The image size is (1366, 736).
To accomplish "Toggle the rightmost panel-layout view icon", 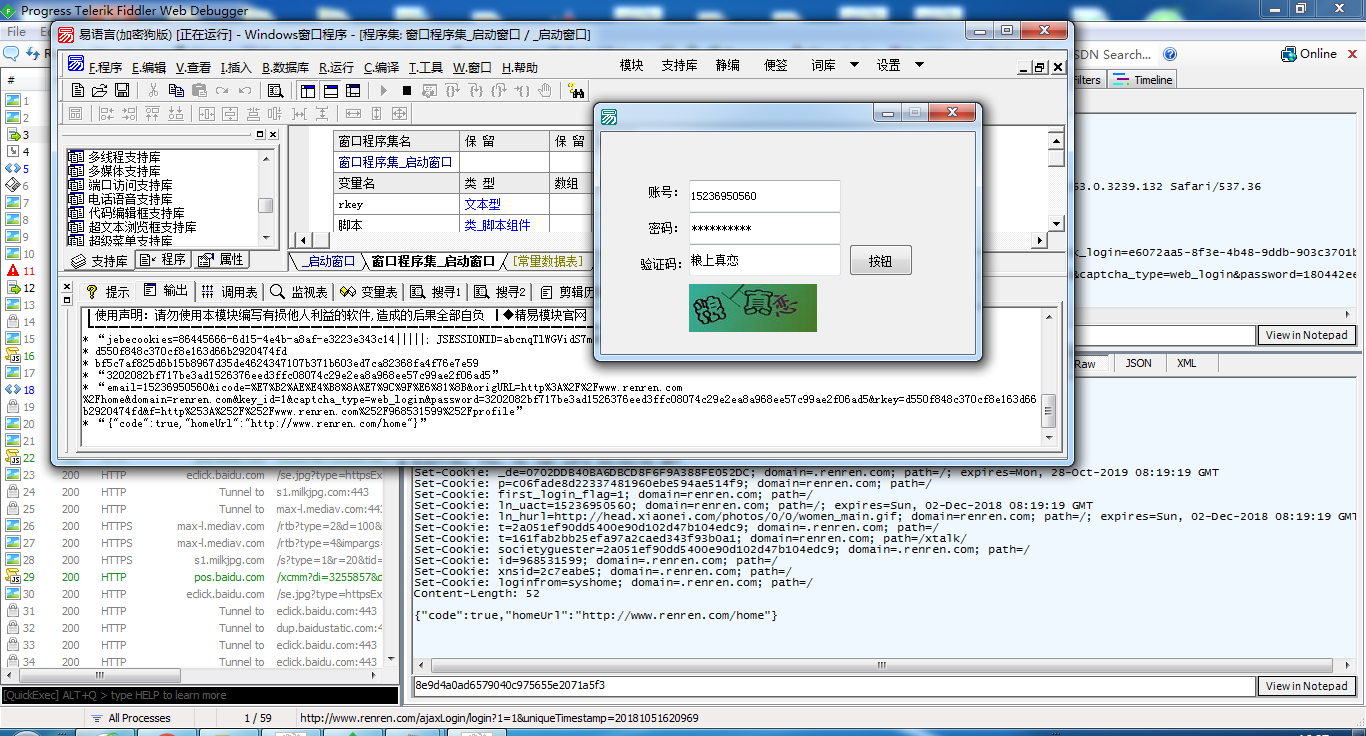I will click(353, 90).
